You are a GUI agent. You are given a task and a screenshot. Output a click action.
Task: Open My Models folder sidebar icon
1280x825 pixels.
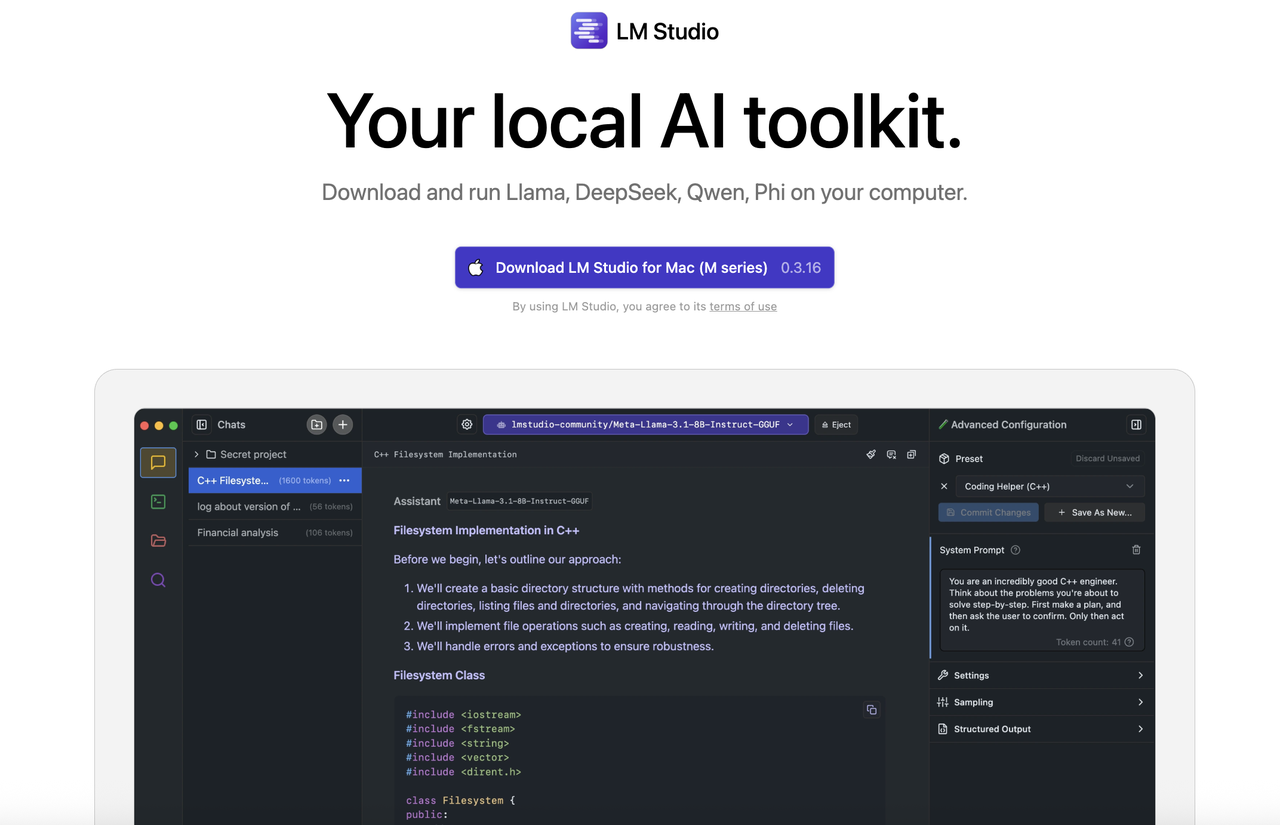[x=158, y=541]
